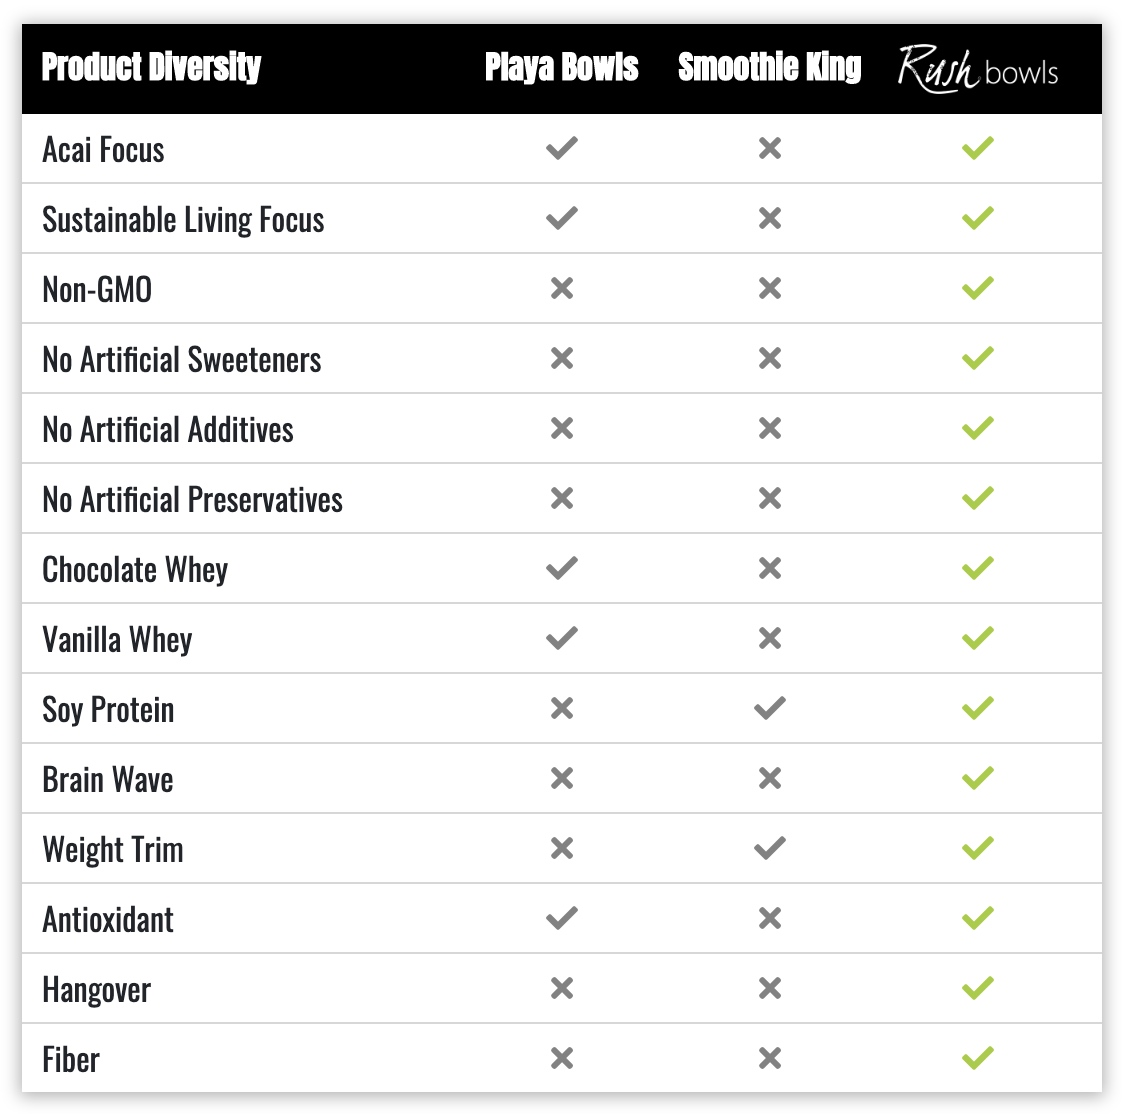Viewport: 1122px width, 1114px height.
Task: Click Playa Bowls X for Hangover
Action: point(562,988)
